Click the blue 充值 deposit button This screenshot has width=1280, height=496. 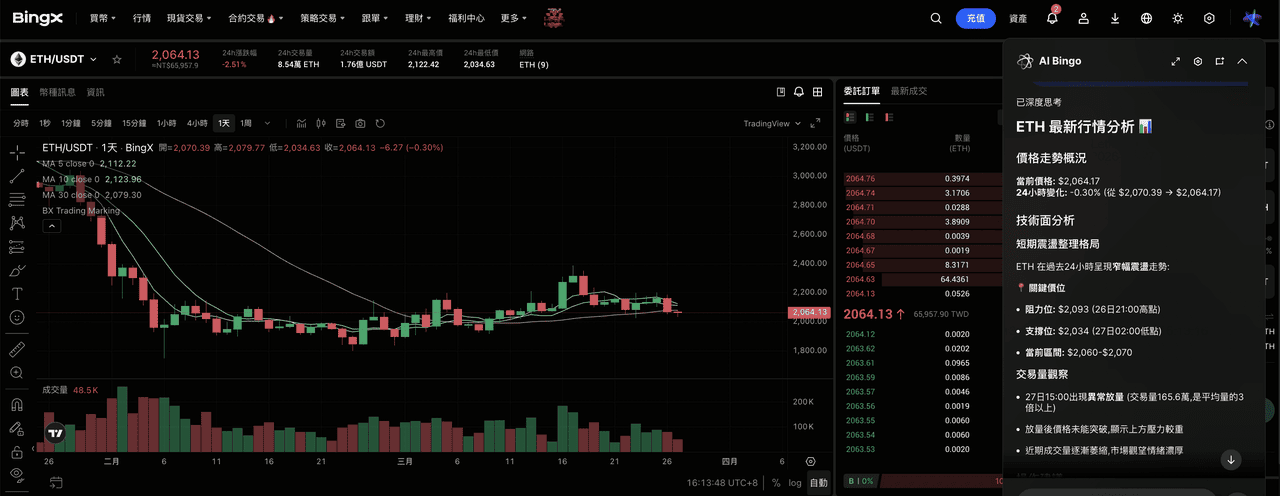(976, 18)
